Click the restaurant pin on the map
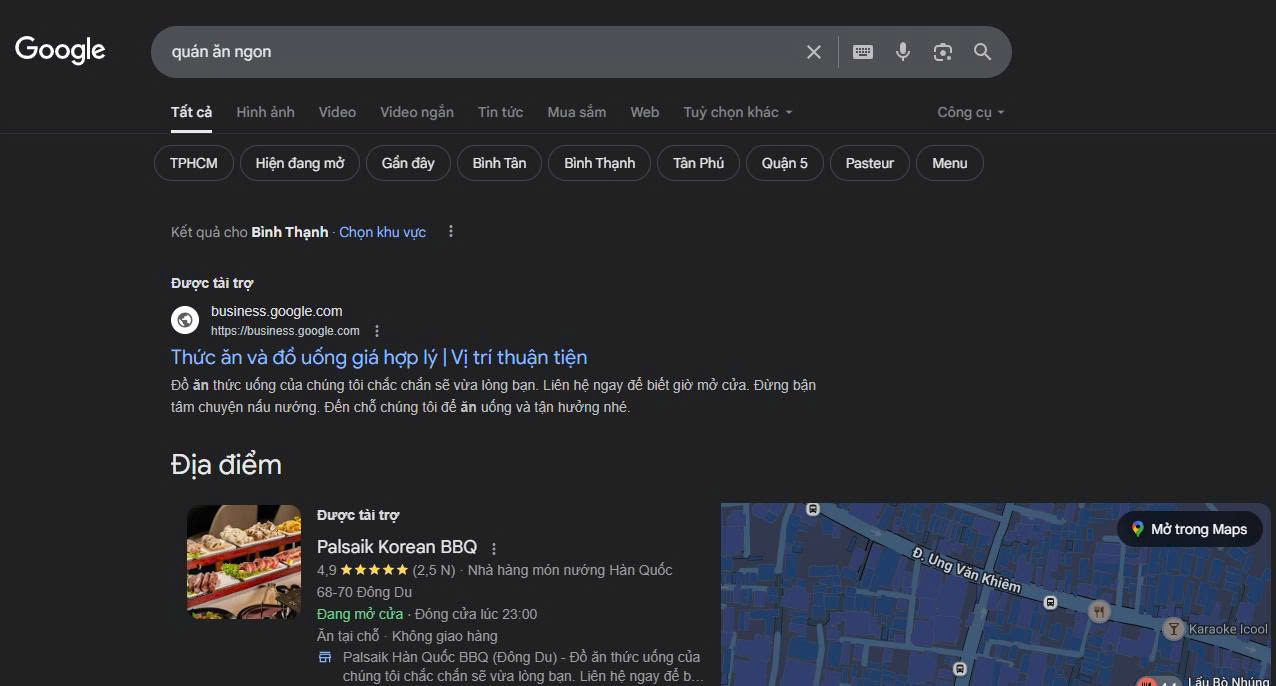1276x686 pixels. pyautogui.click(x=1099, y=612)
